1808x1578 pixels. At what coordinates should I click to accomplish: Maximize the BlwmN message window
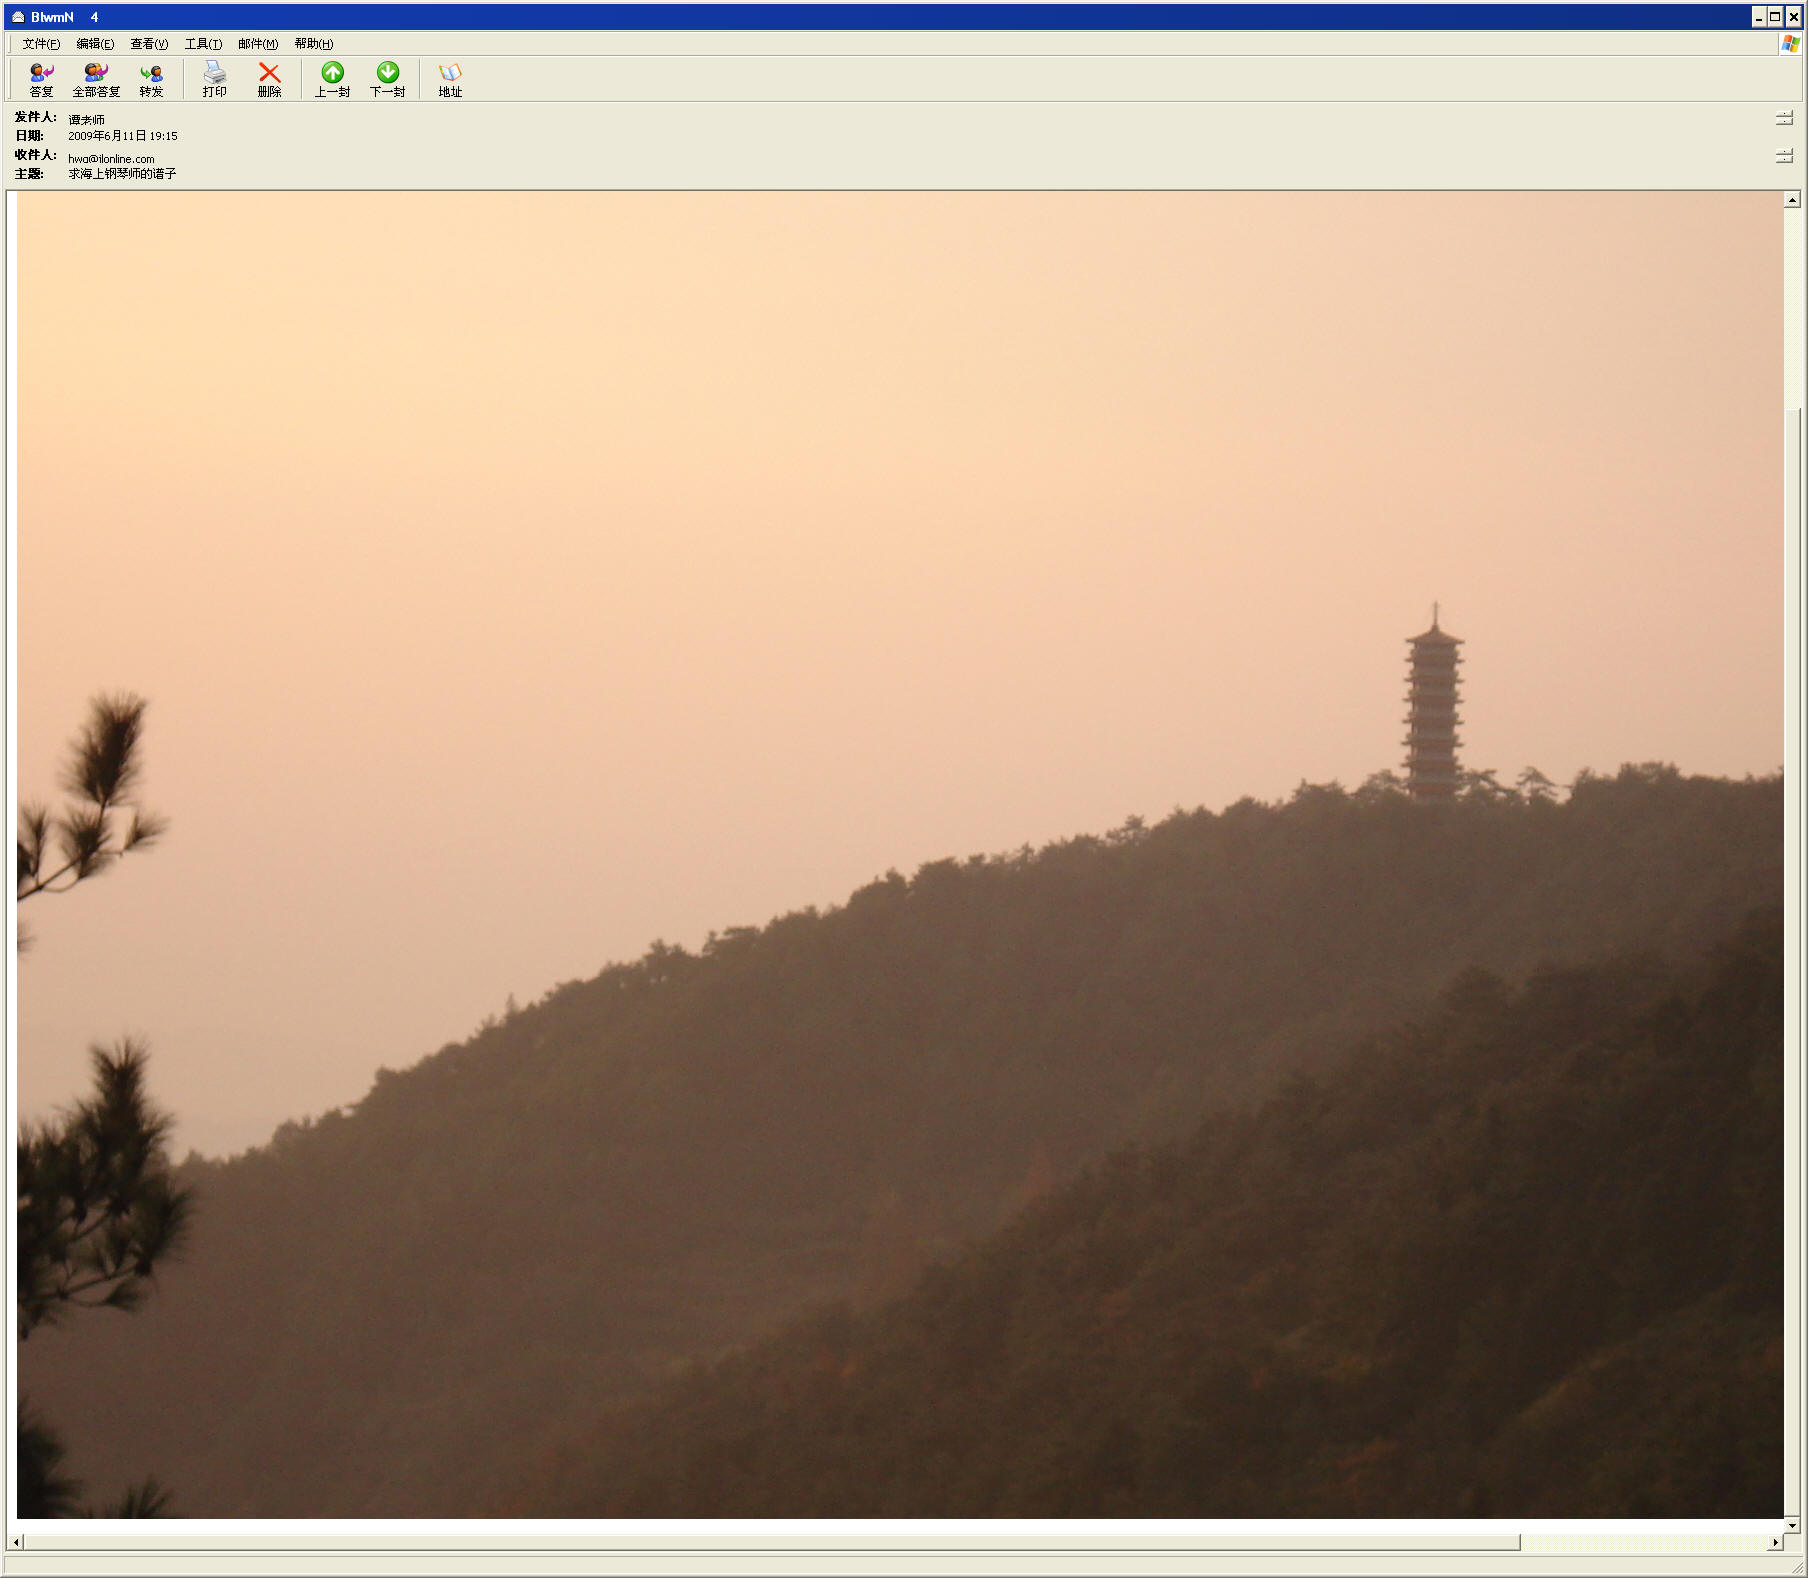point(1775,17)
